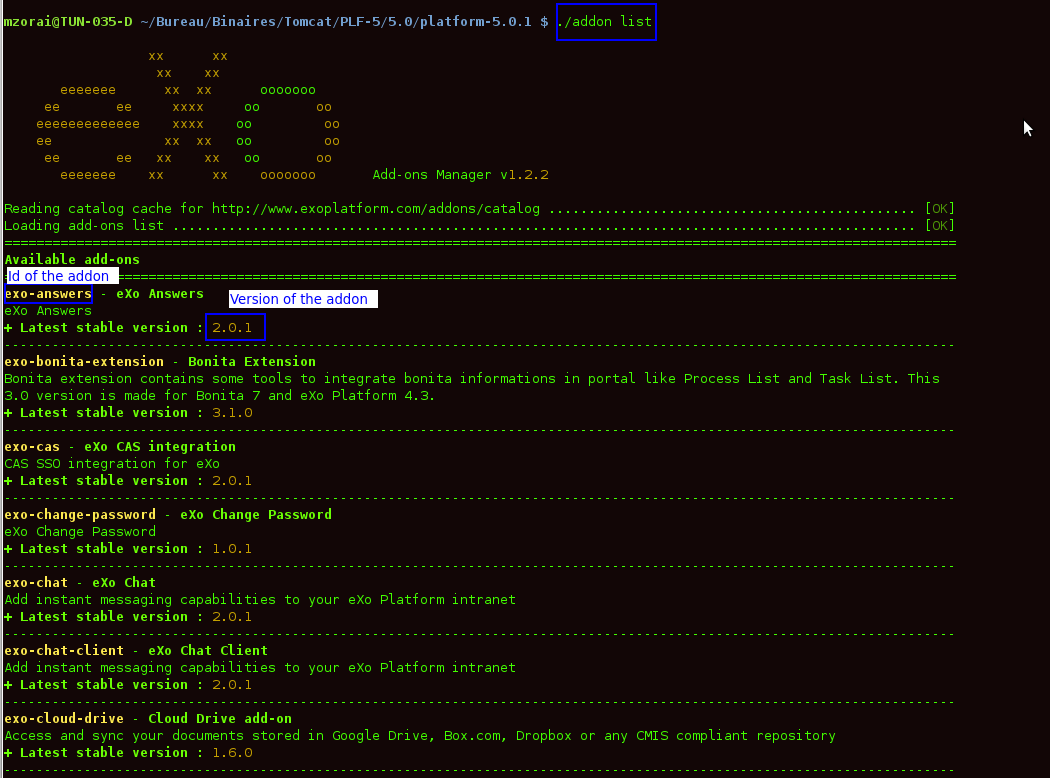Select 'Add-ons Manager v1.2.2' text
Screen dimensions: 1050x778
(x=460, y=175)
